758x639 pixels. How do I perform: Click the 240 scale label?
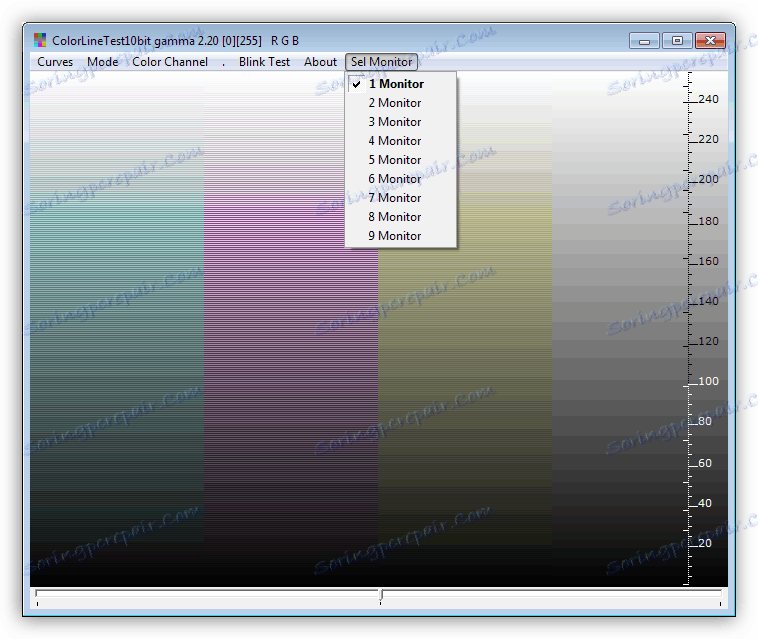pos(708,99)
